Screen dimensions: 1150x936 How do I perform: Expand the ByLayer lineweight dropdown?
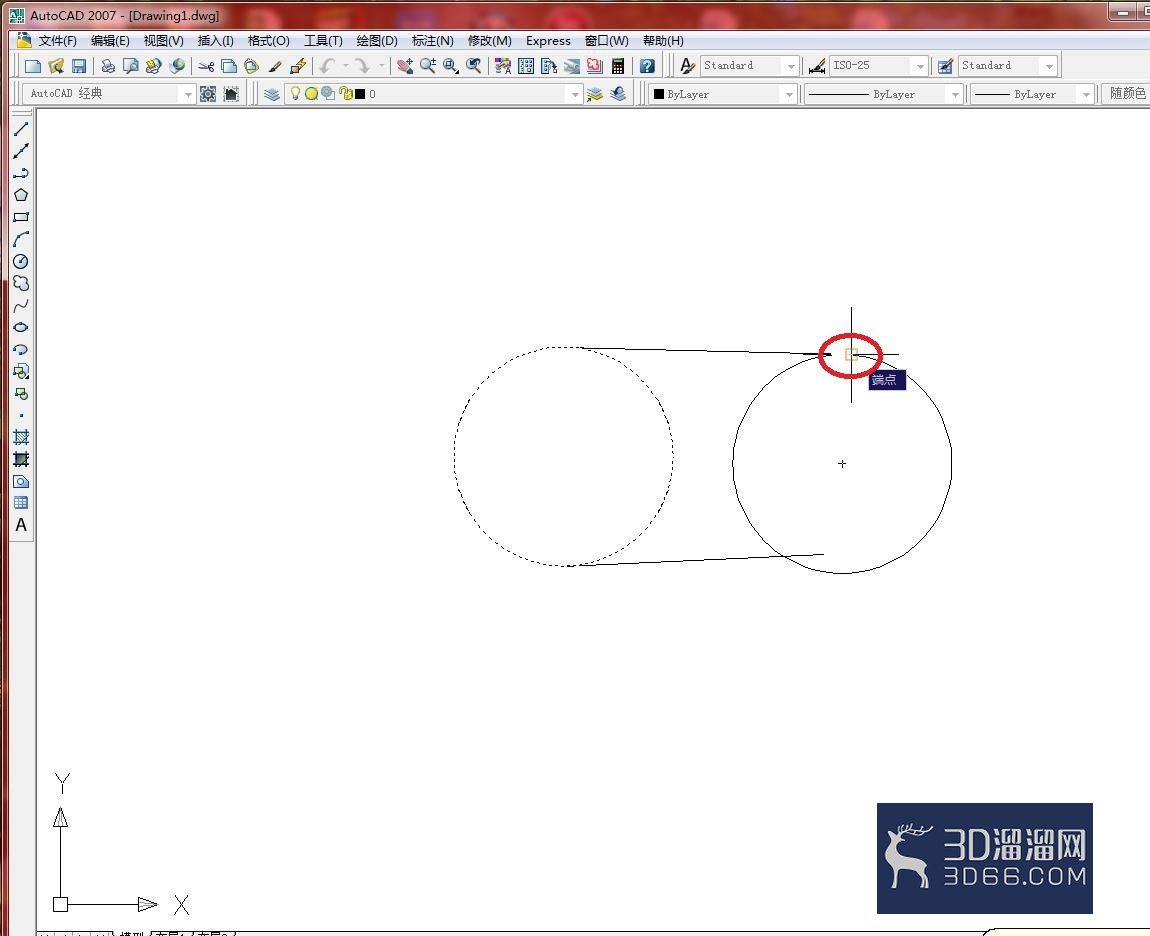coord(1086,94)
